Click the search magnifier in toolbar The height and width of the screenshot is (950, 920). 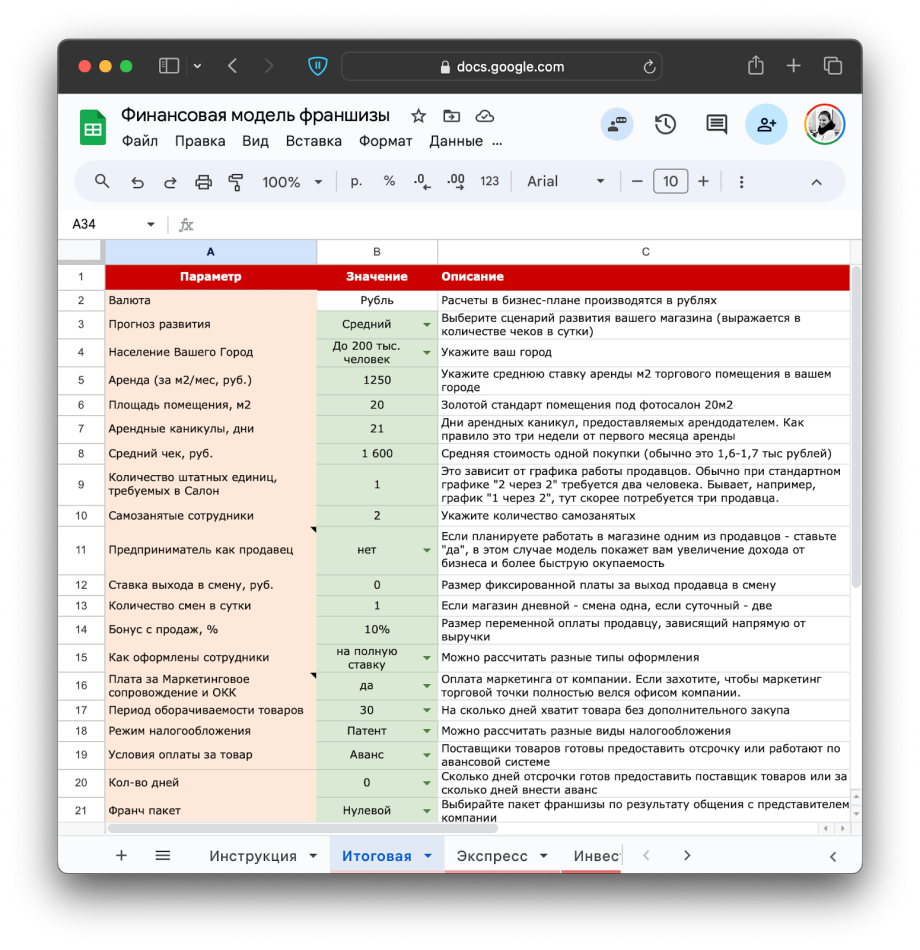[x=102, y=181]
